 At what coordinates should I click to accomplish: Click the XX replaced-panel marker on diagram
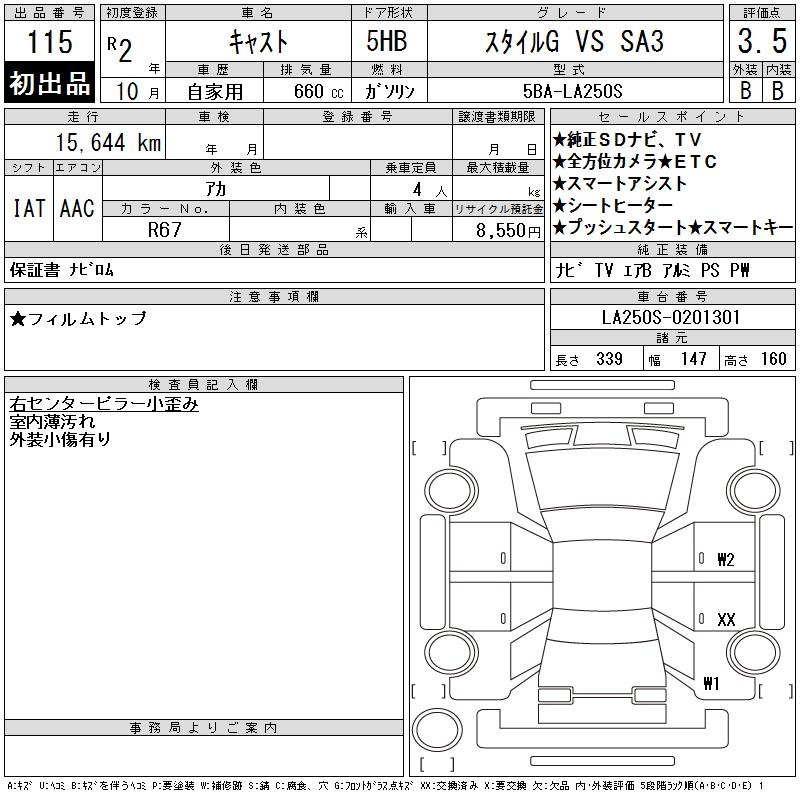(726, 620)
